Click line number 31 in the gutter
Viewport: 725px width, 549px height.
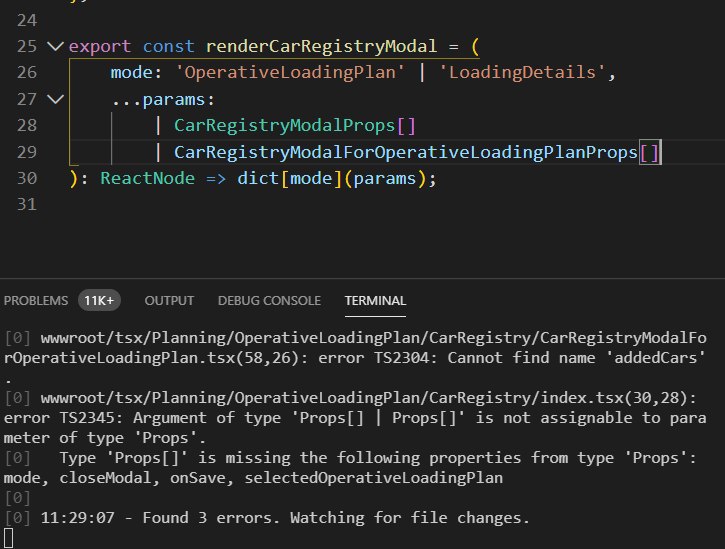point(26,204)
